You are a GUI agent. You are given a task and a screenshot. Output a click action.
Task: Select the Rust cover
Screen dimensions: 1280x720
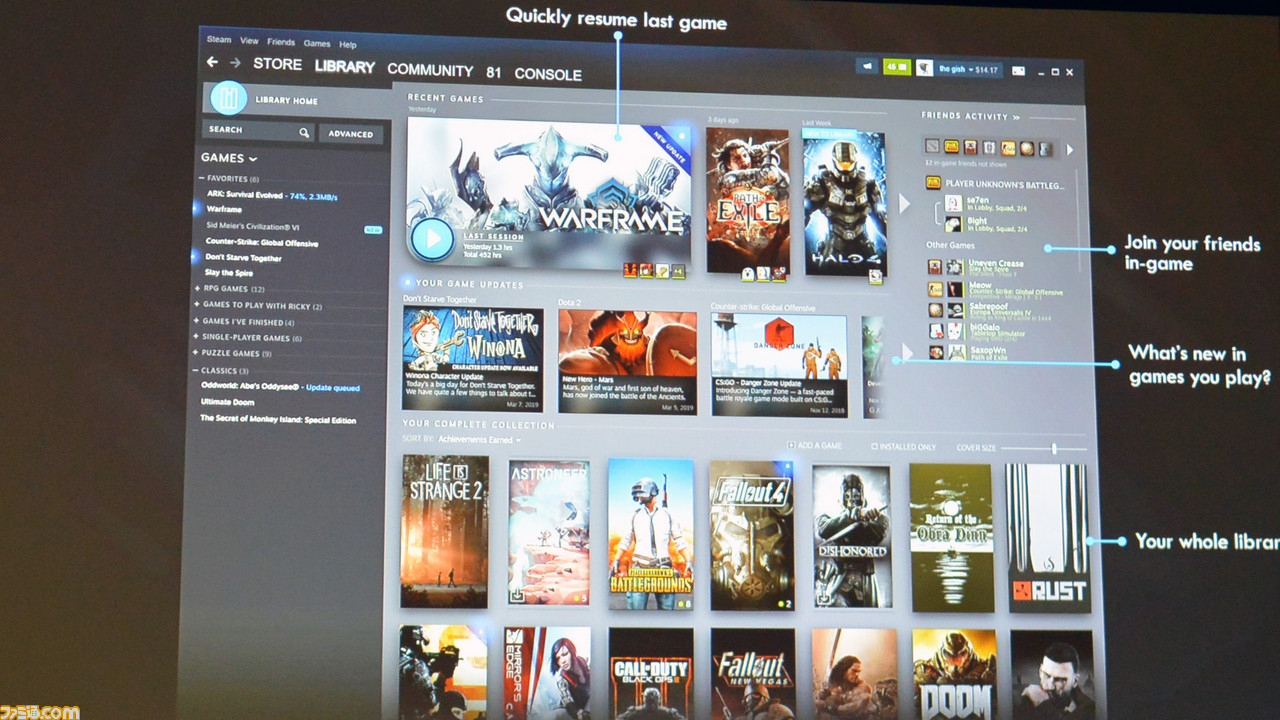click(1048, 538)
